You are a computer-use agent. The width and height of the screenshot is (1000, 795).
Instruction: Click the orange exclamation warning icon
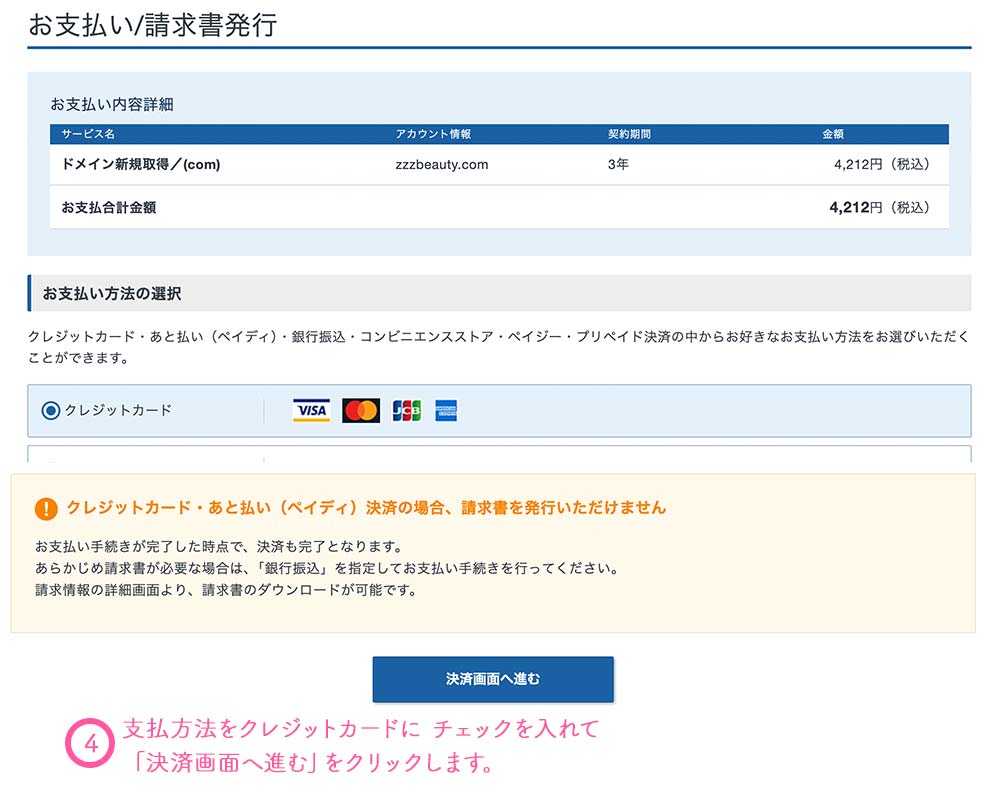pyautogui.click(x=46, y=508)
